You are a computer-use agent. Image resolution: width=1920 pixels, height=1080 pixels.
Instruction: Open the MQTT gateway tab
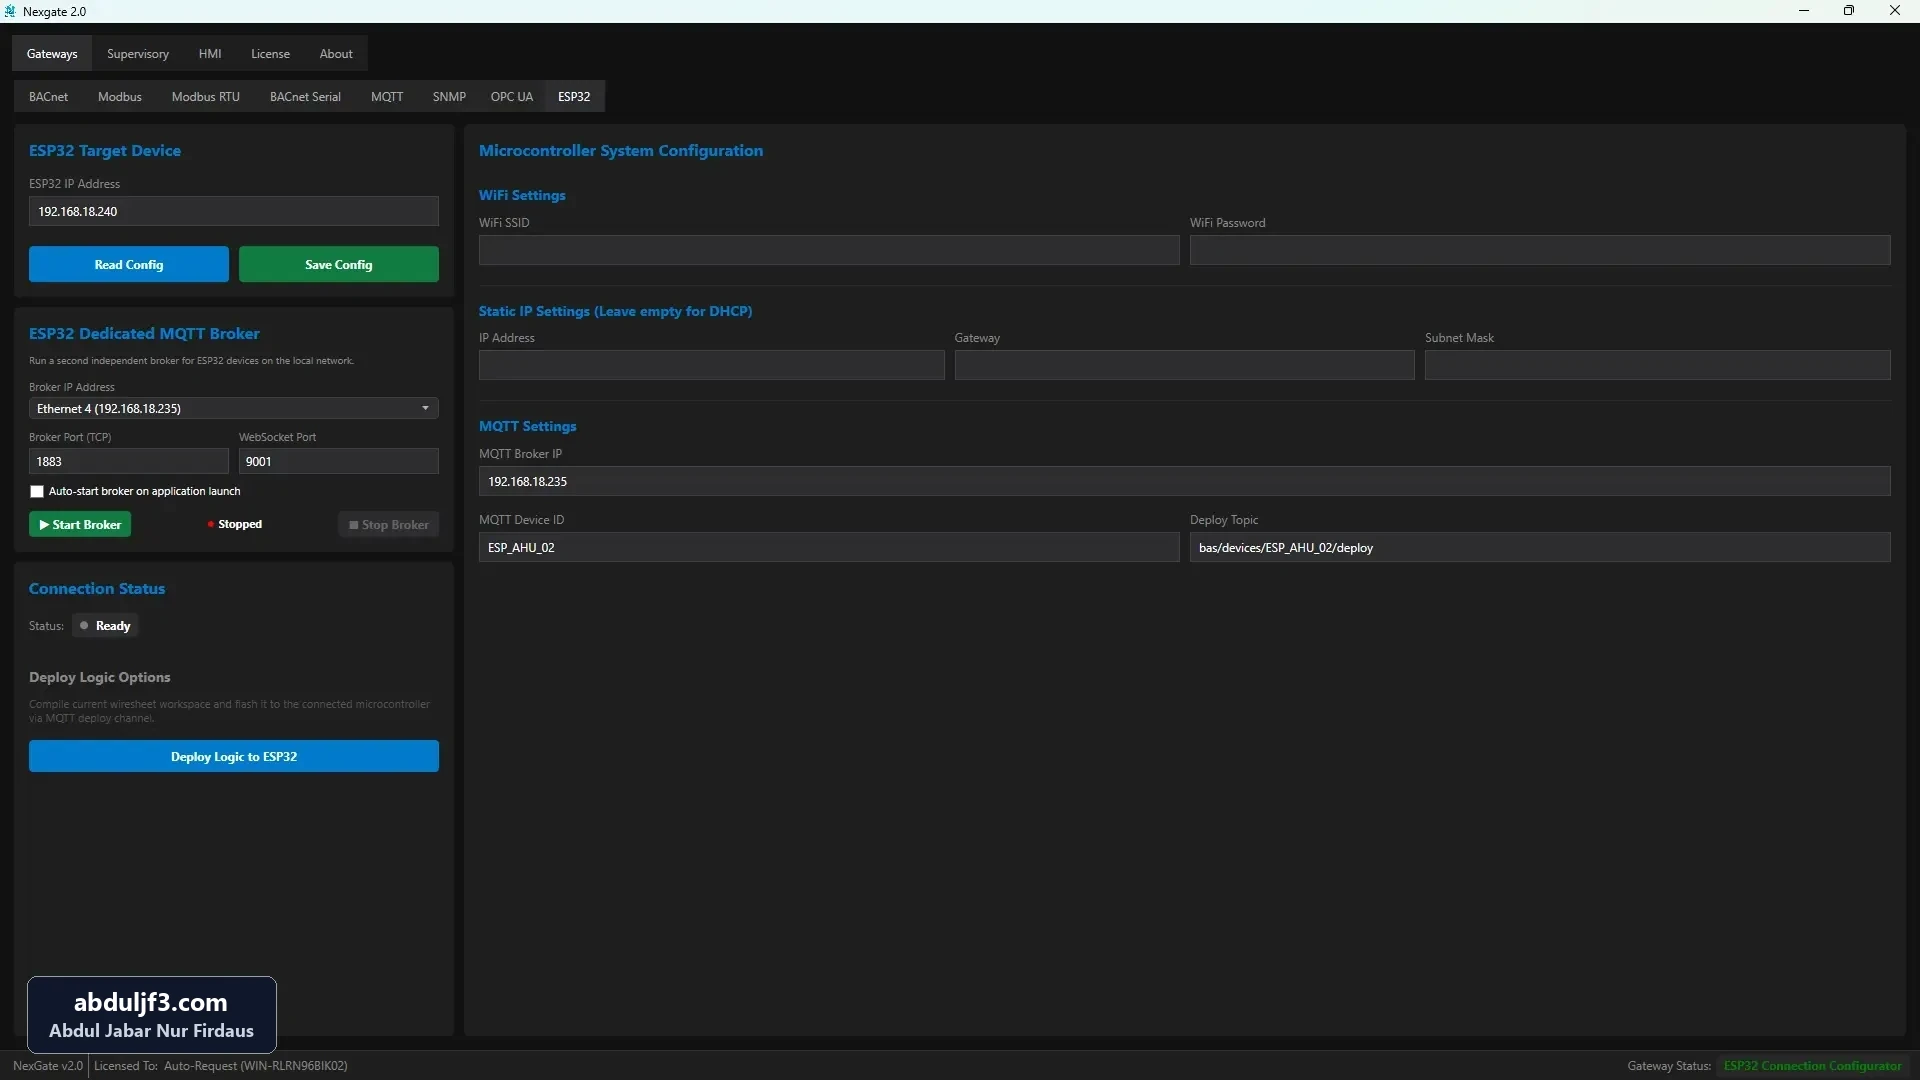[387, 97]
